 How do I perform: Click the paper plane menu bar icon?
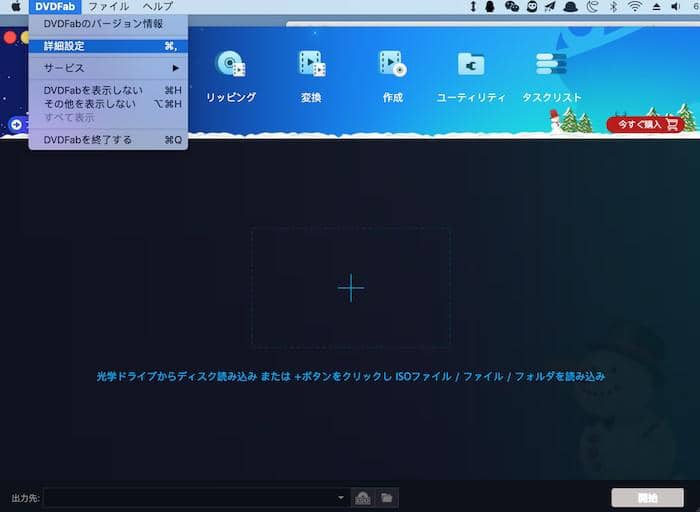[550, 6]
